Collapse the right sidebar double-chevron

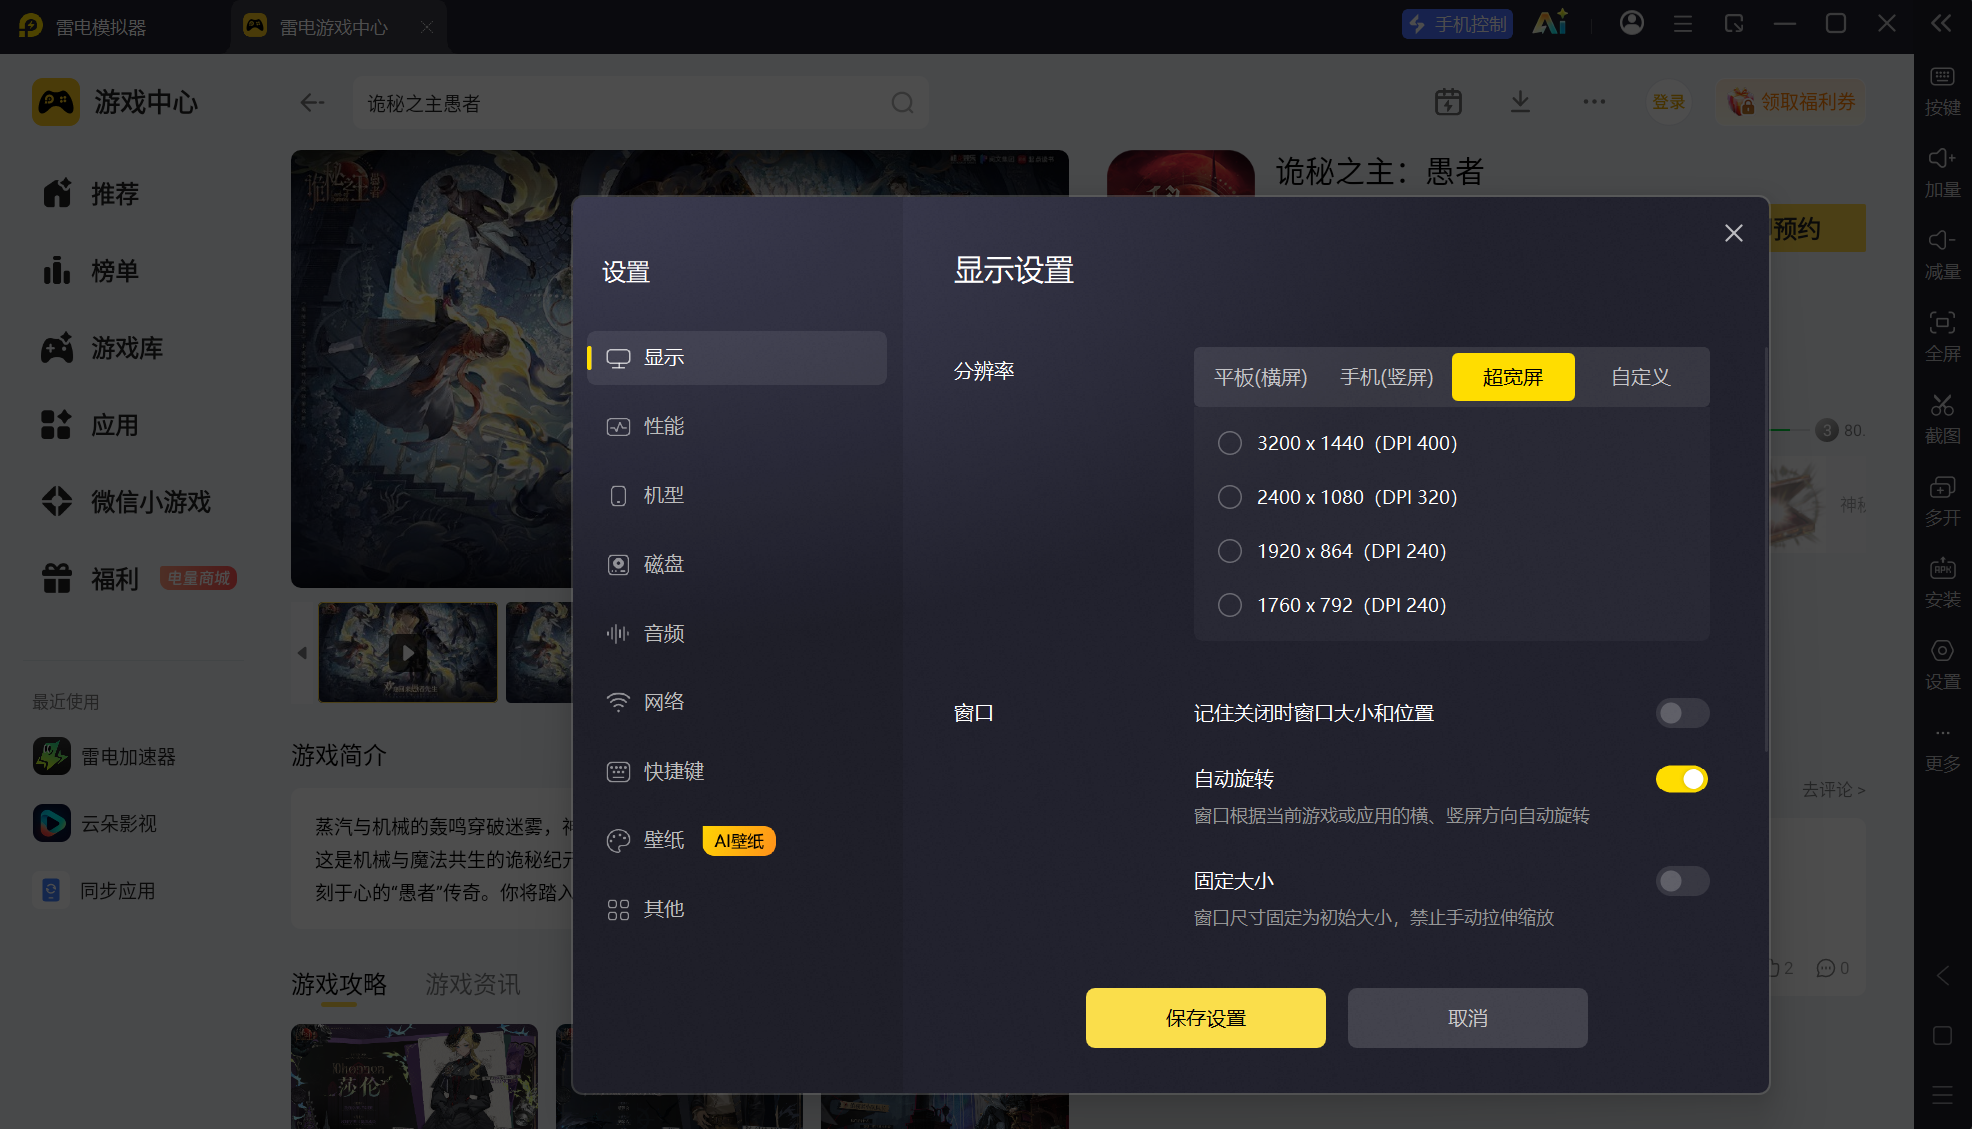point(1941,23)
